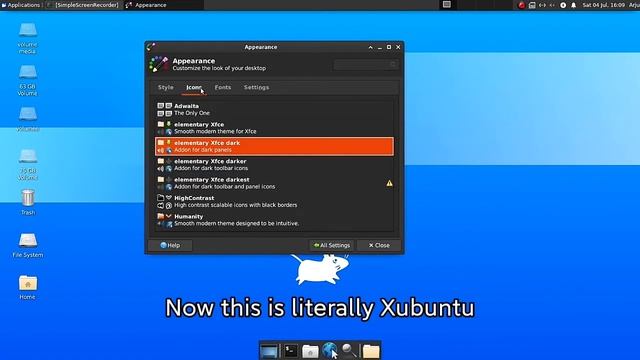Image resolution: width=640 pixels, height=360 pixels.
Task: Click the clock showing Sat 04 Jul
Action: [604, 5]
